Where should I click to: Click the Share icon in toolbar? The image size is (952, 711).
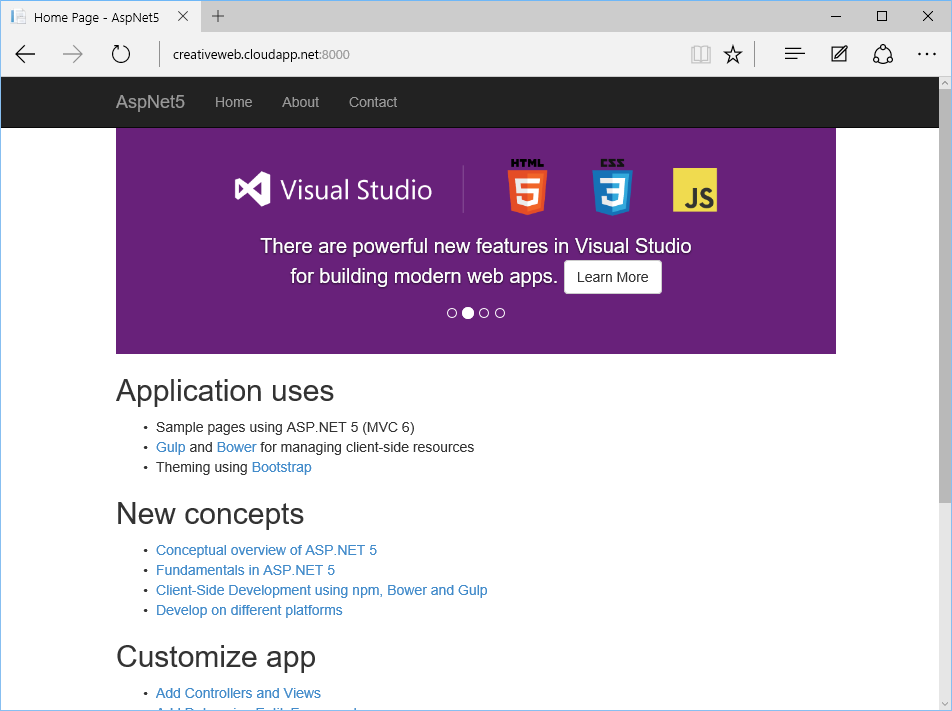[x=883, y=54]
